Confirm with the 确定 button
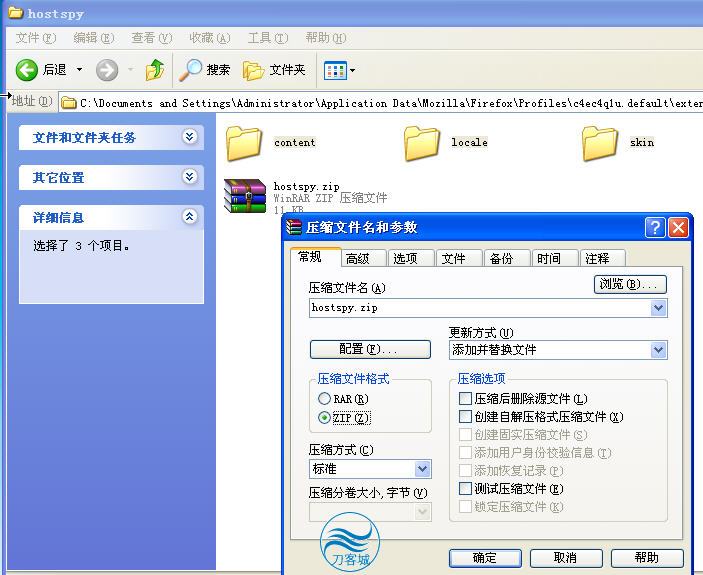 coord(485,558)
